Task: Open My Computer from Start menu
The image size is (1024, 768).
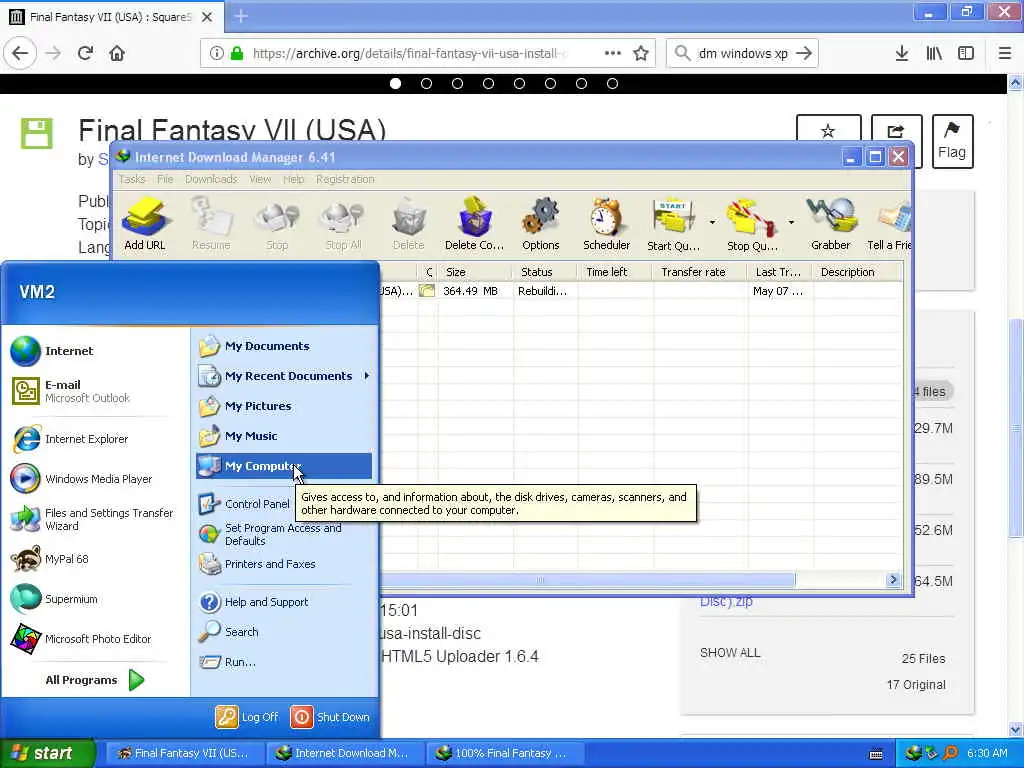Action: 284,466
